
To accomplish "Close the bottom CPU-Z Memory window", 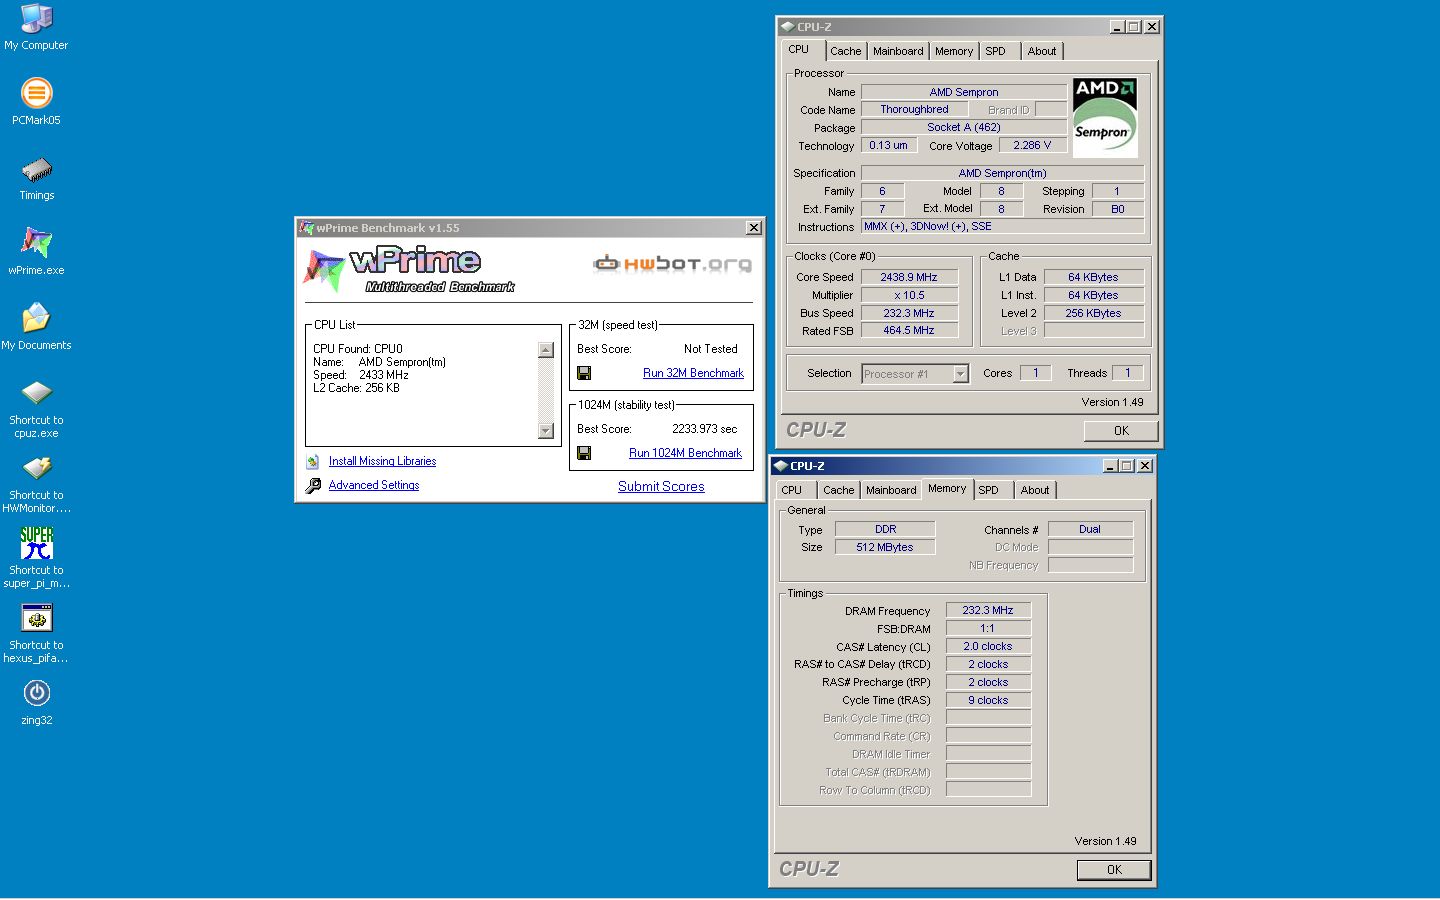I will (1145, 466).
